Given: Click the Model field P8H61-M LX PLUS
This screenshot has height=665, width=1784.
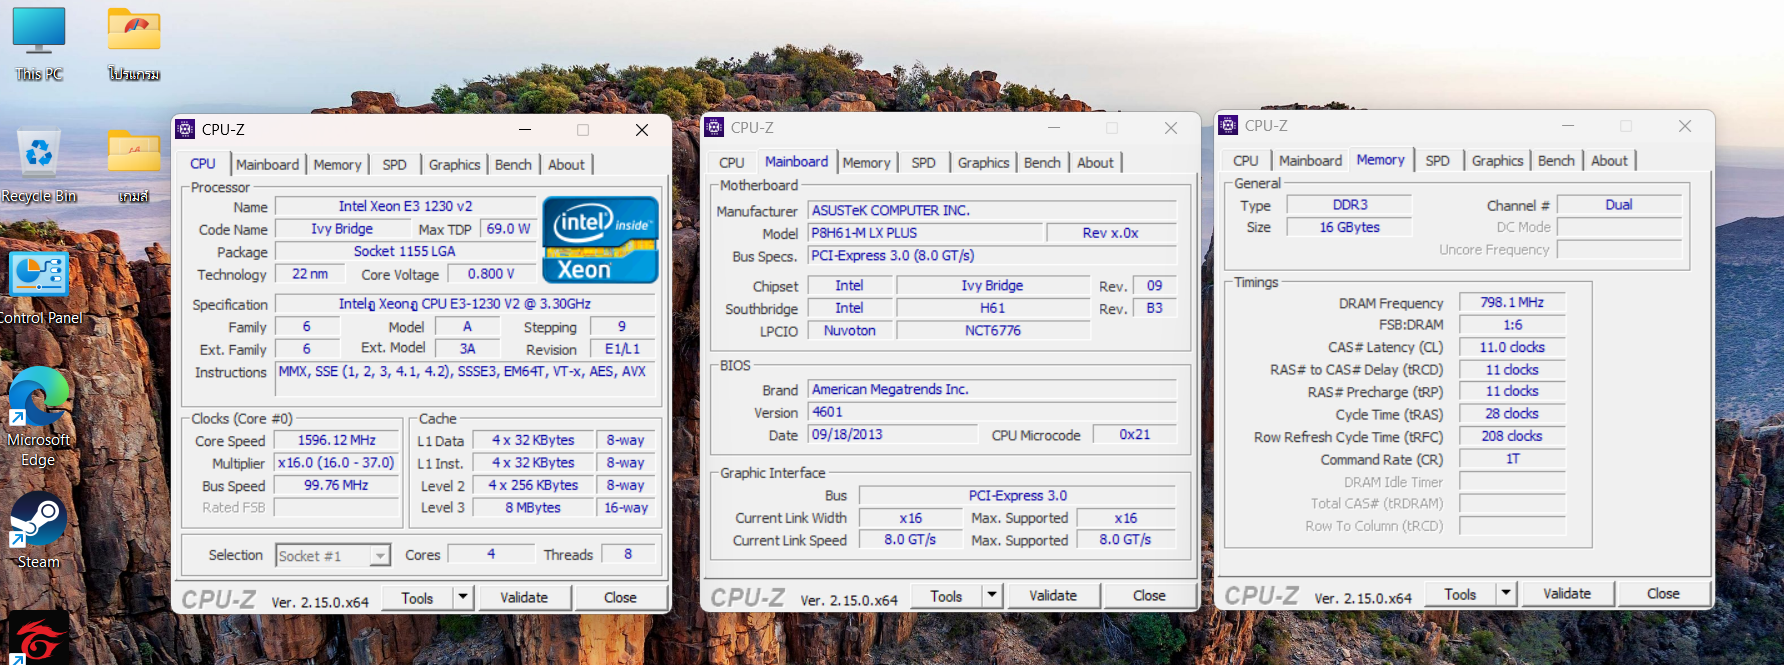Looking at the screenshot, I should pyautogui.click(x=925, y=233).
